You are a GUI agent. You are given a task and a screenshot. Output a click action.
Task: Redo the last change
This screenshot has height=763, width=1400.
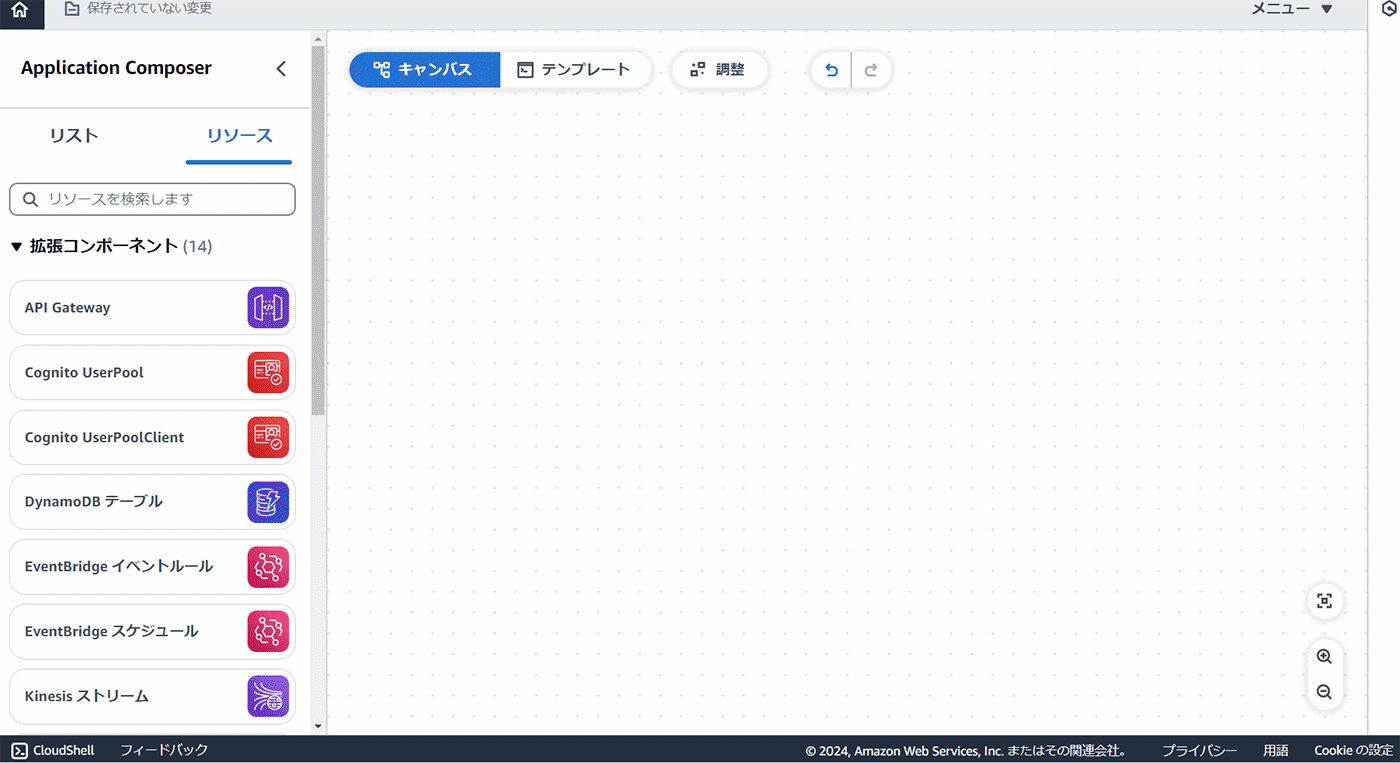[x=871, y=70]
